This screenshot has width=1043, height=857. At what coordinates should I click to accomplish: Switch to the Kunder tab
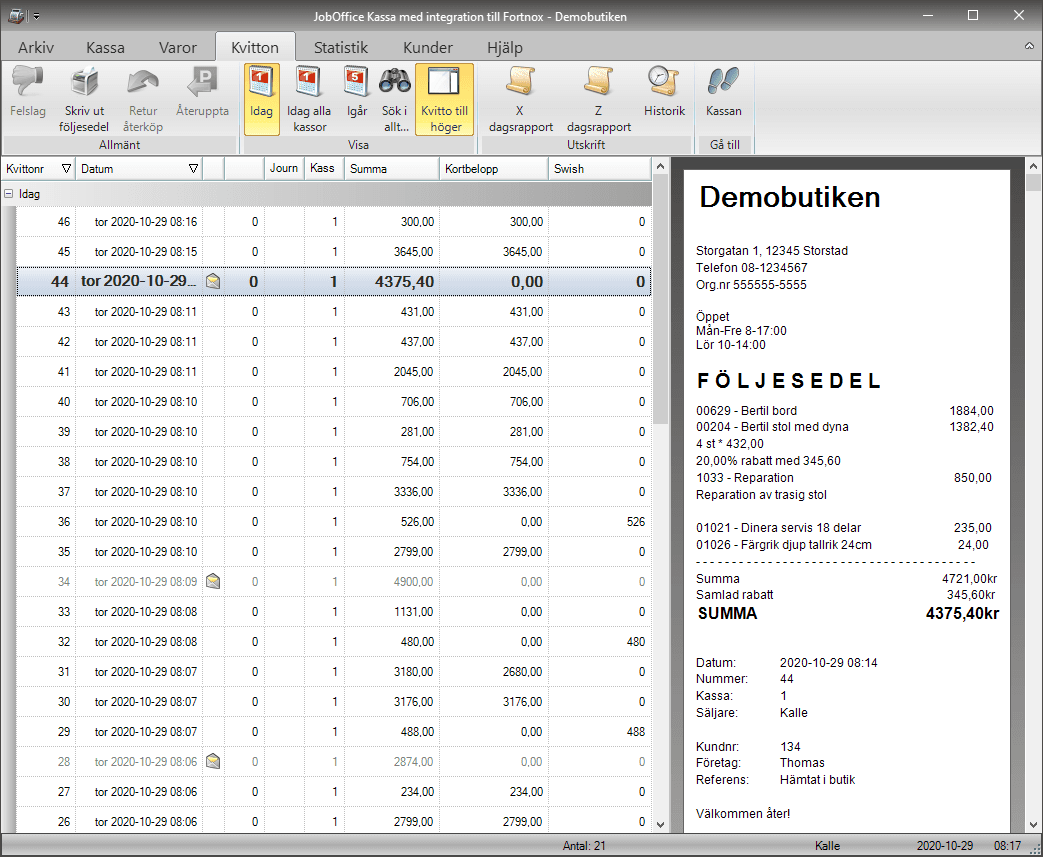(428, 47)
